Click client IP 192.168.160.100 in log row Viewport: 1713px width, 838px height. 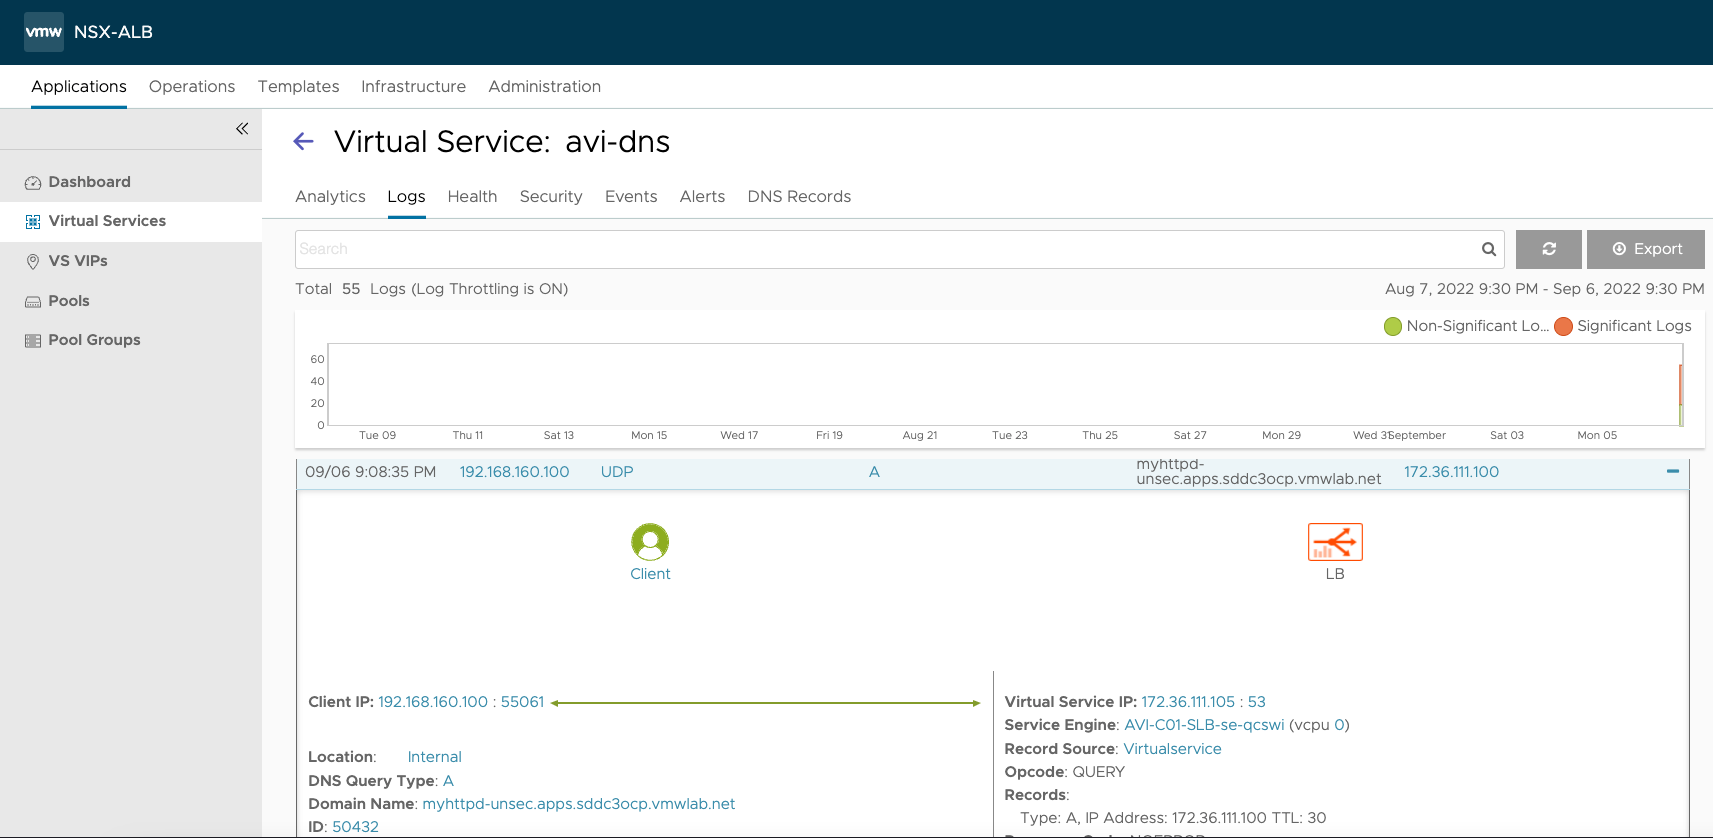tap(515, 472)
